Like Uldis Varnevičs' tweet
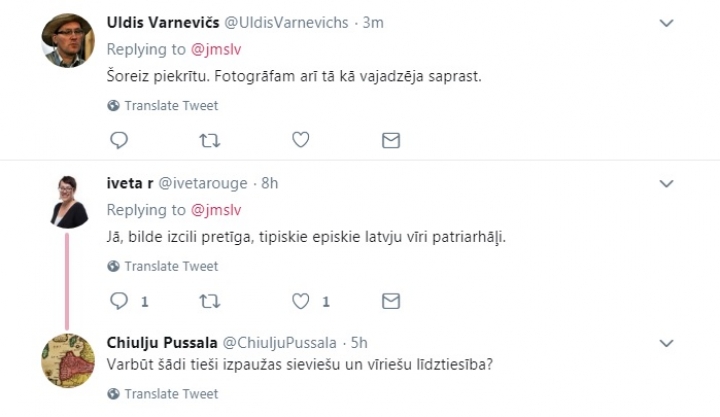The width and height of the screenshot is (720, 417). (300, 140)
